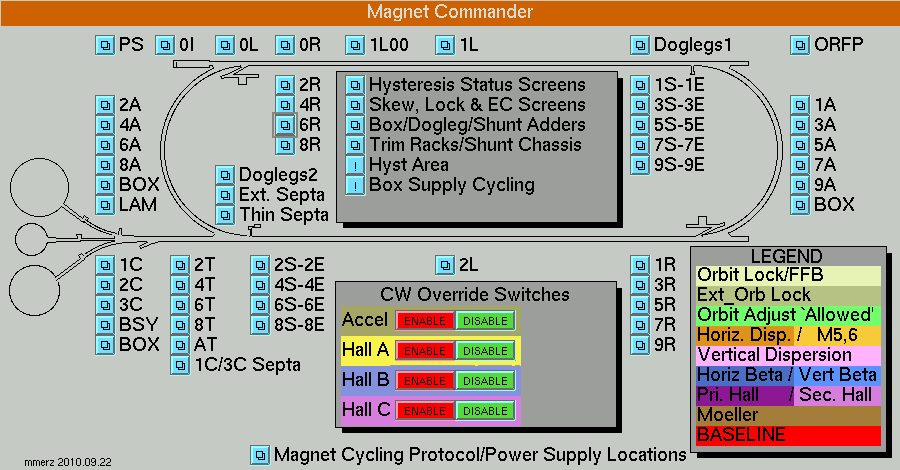Disable the Hall A CW override
This screenshot has height=470, width=900.
coord(485,351)
